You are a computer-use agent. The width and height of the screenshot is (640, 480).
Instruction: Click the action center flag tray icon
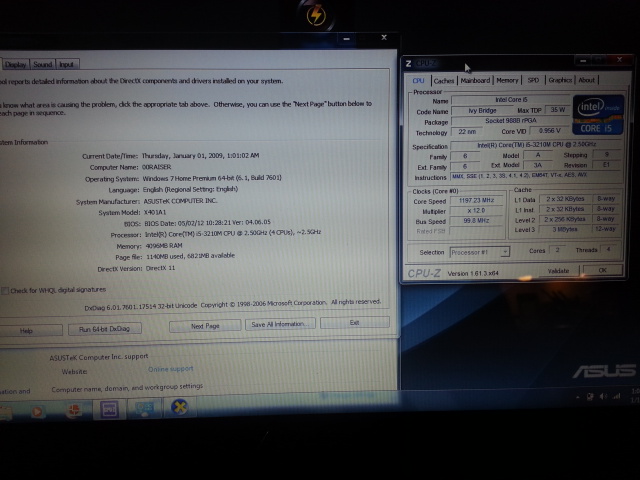point(590,397)
